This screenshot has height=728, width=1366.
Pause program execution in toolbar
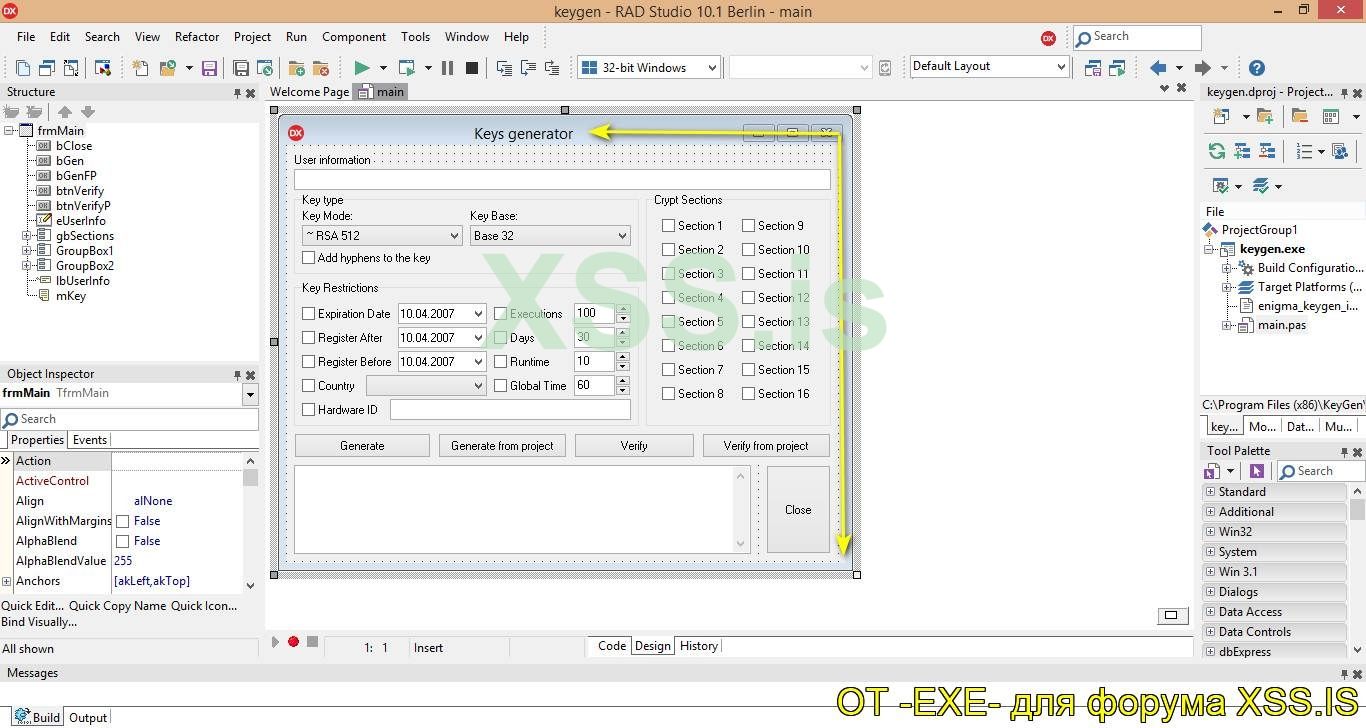(447, 68)
